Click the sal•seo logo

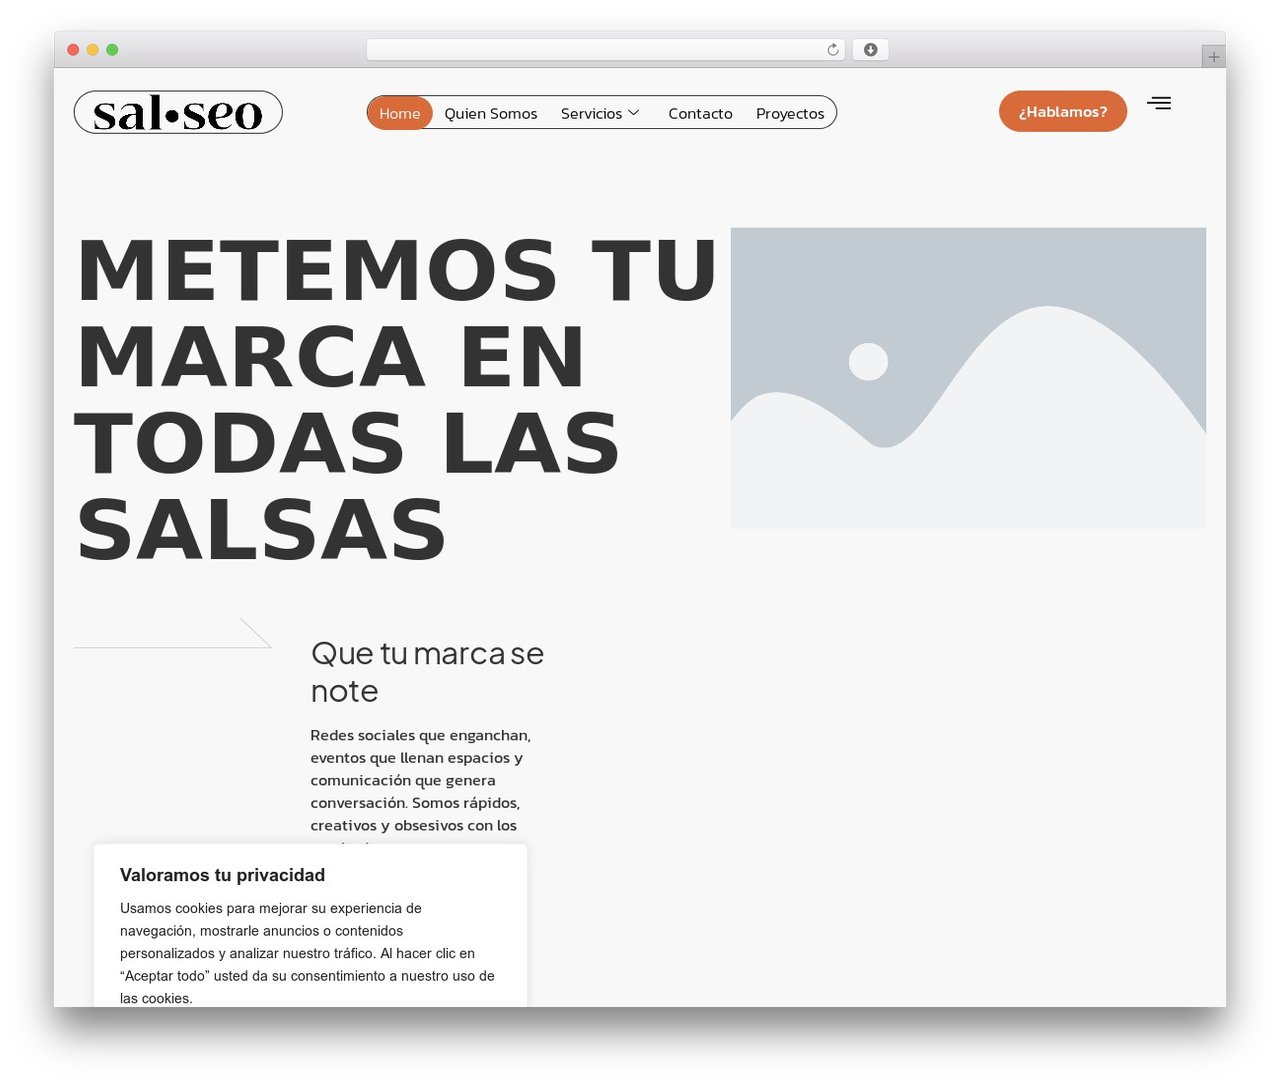(x=178, y=112)
